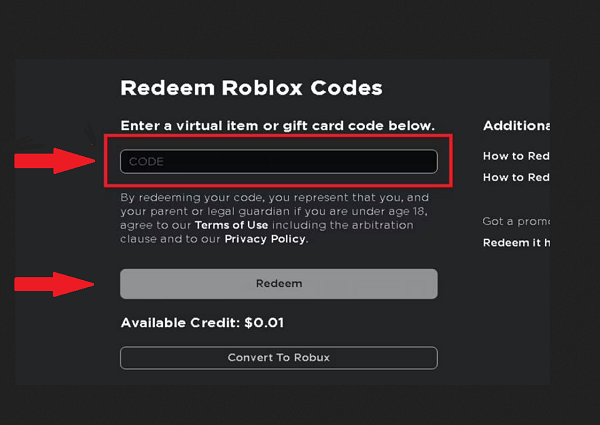Click the Additiona... sidebar heading
The width and height of the screenshot is (600, 425).
(x=516, y=125)
